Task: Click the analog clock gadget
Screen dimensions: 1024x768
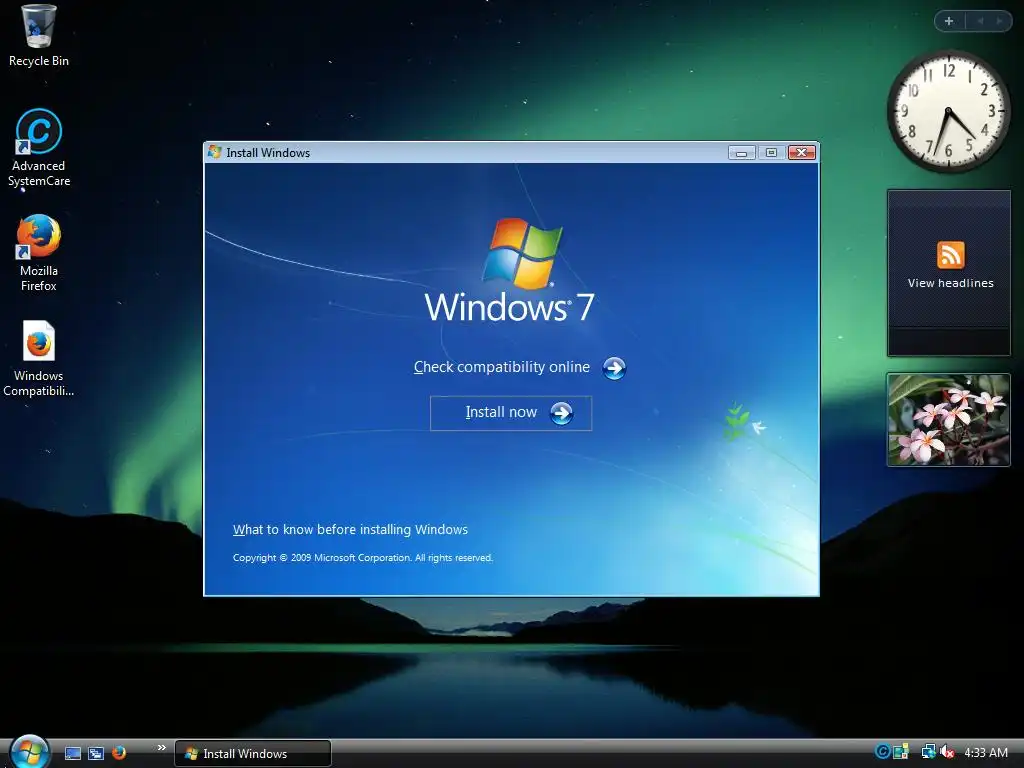Action: (x=948, y=111)
